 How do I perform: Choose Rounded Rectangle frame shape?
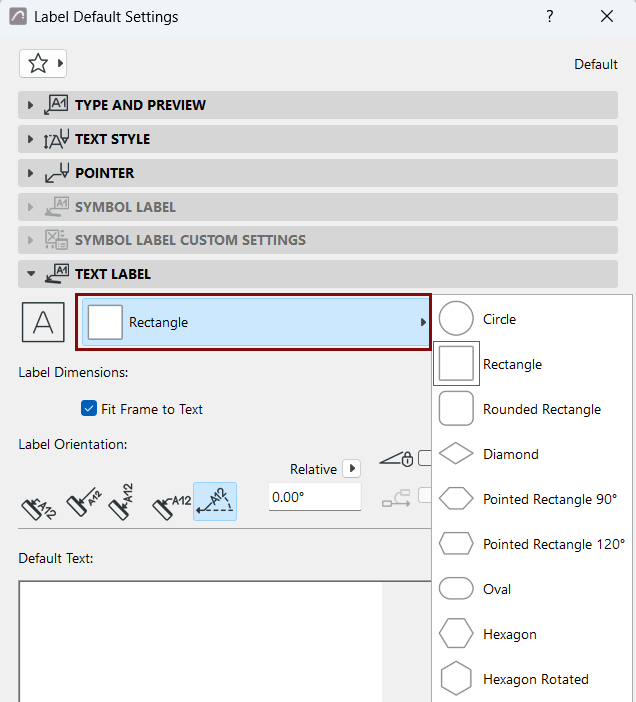(532, 409)
